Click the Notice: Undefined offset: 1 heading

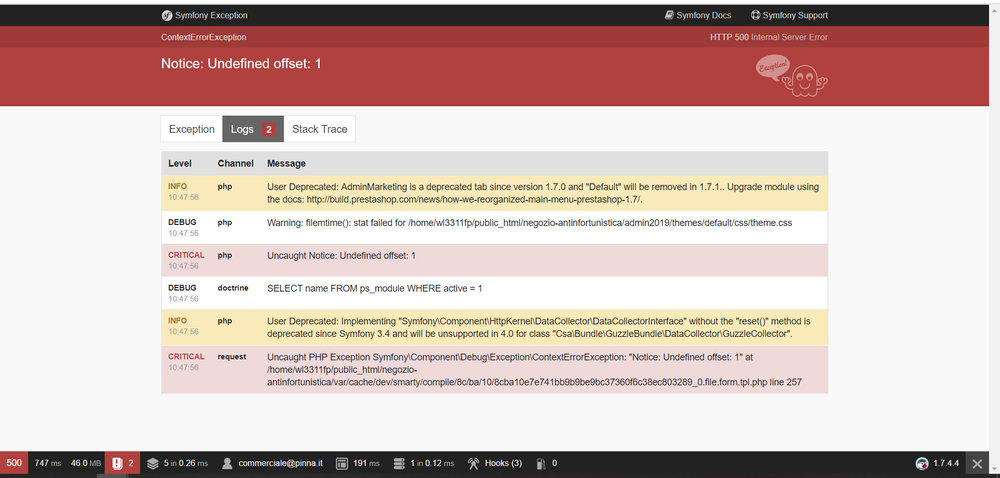pos(241,64)
